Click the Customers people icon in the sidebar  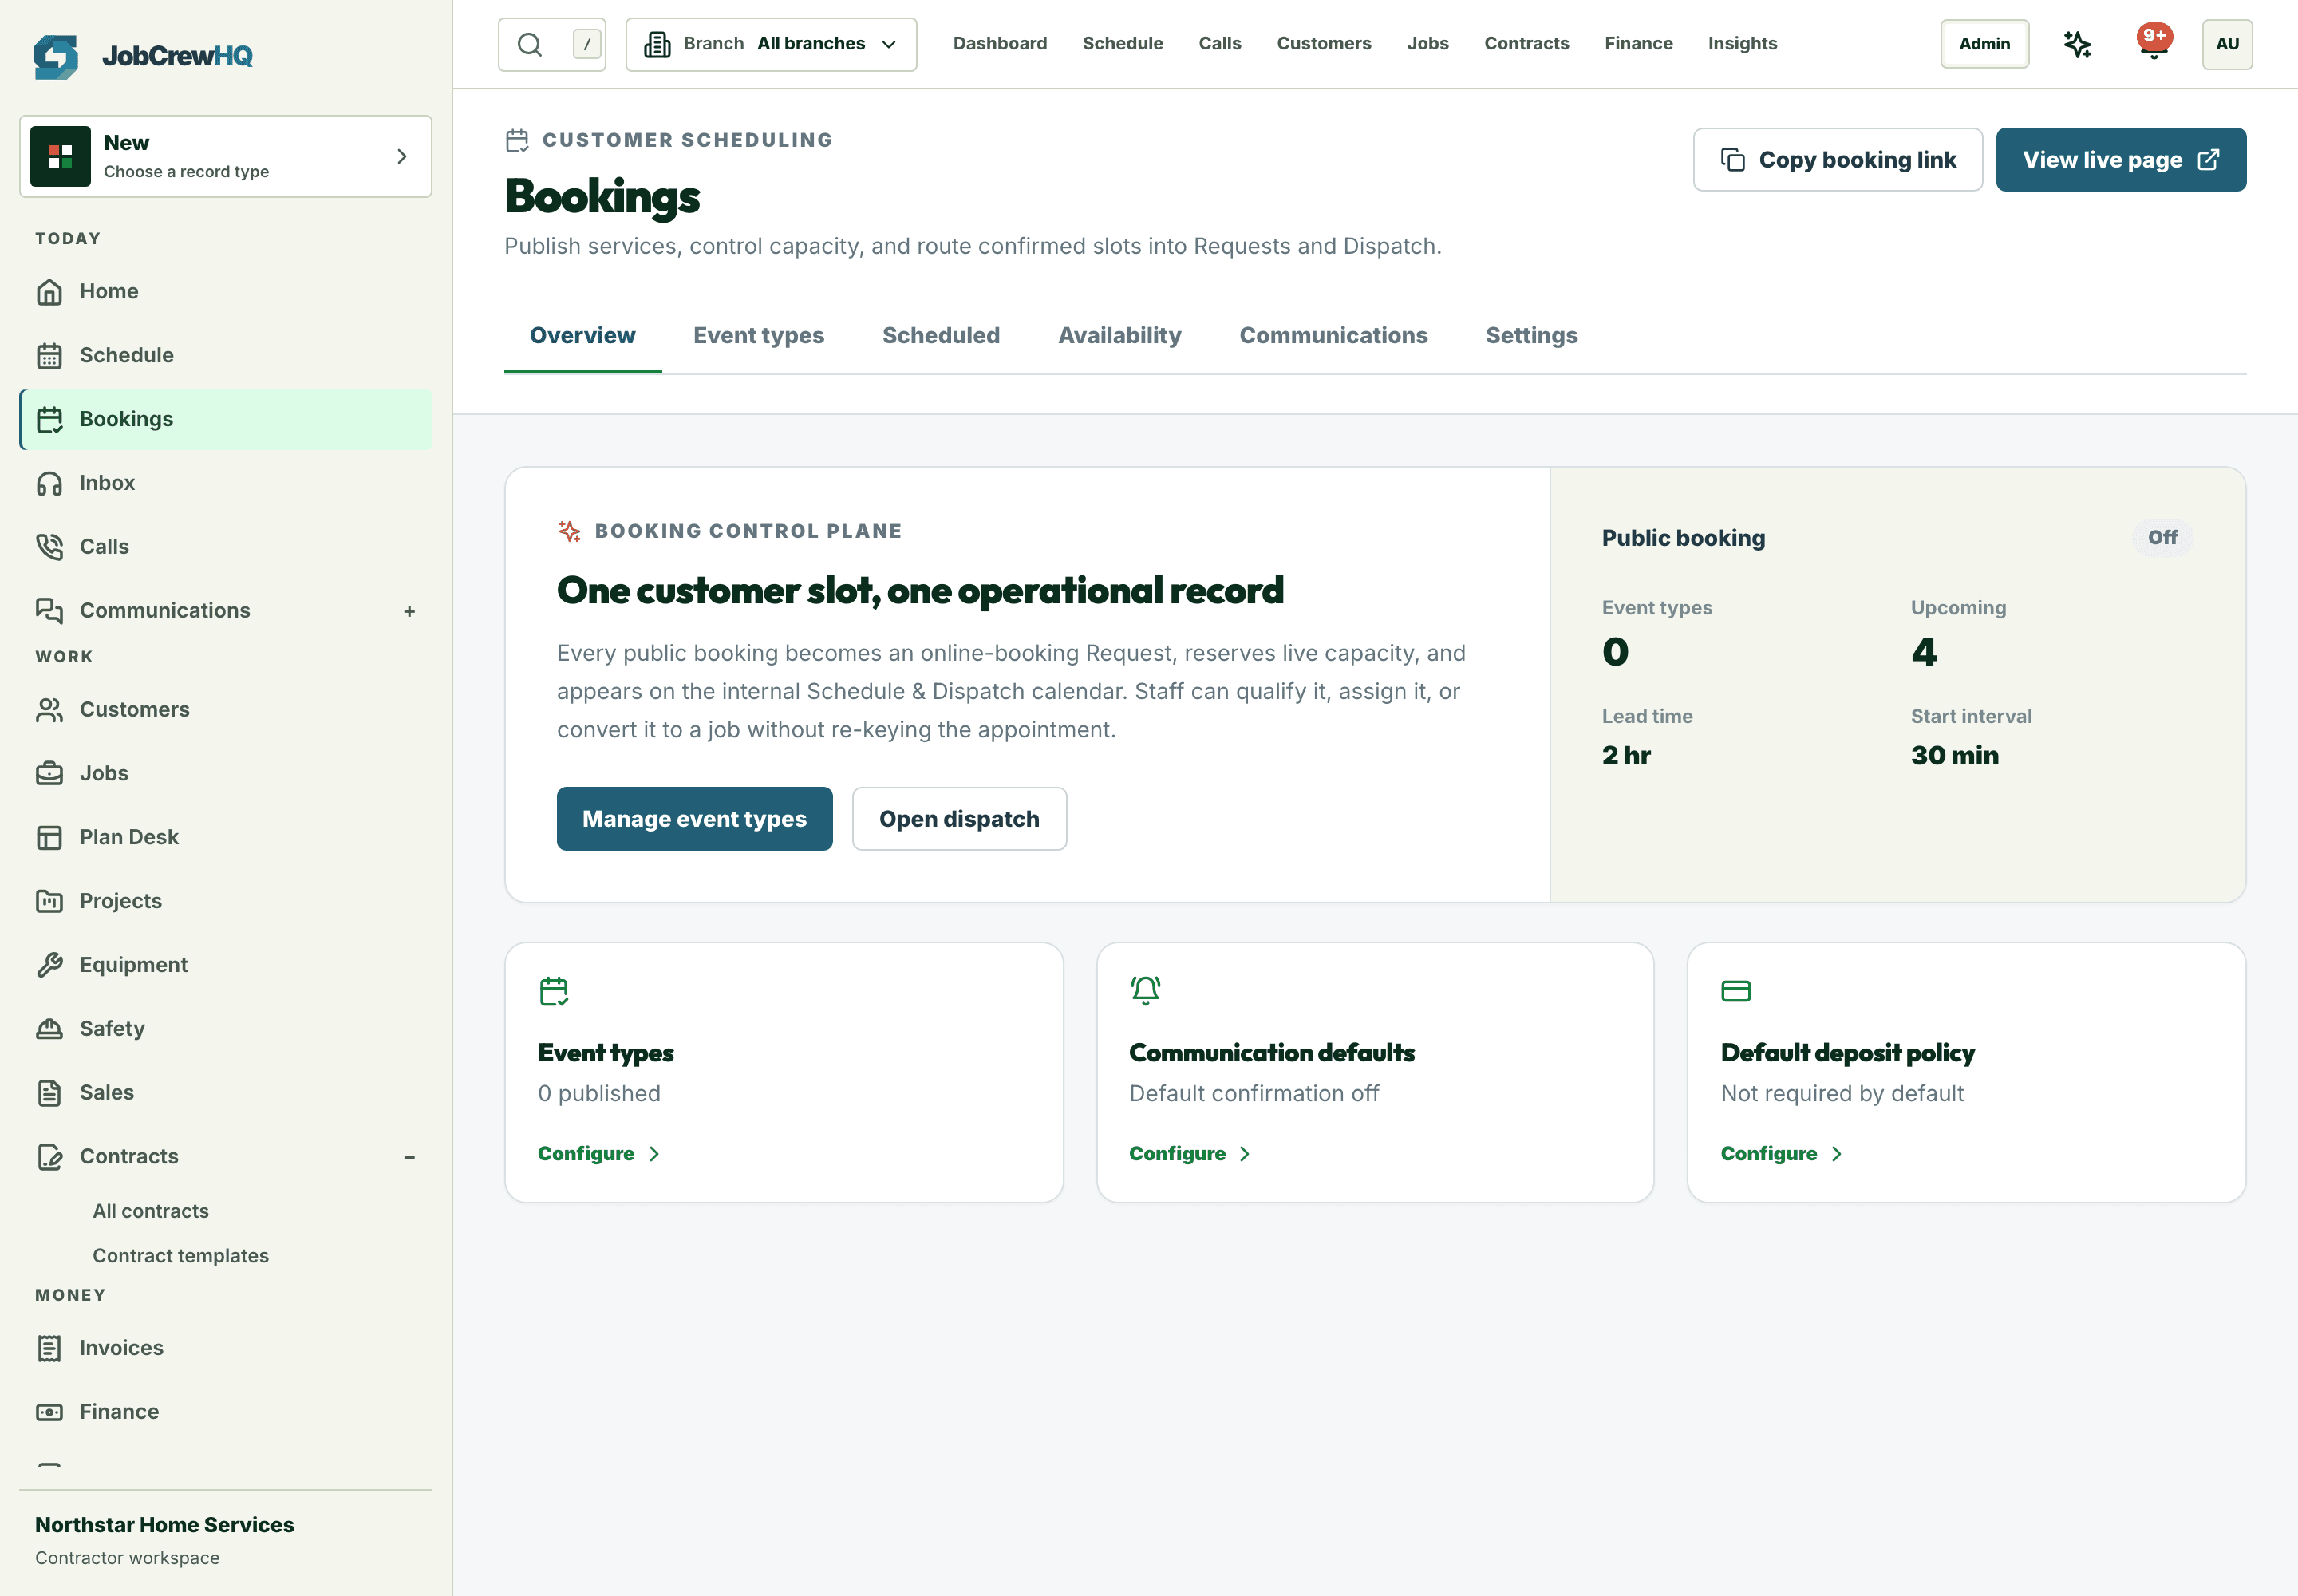[x=49, y=710]
